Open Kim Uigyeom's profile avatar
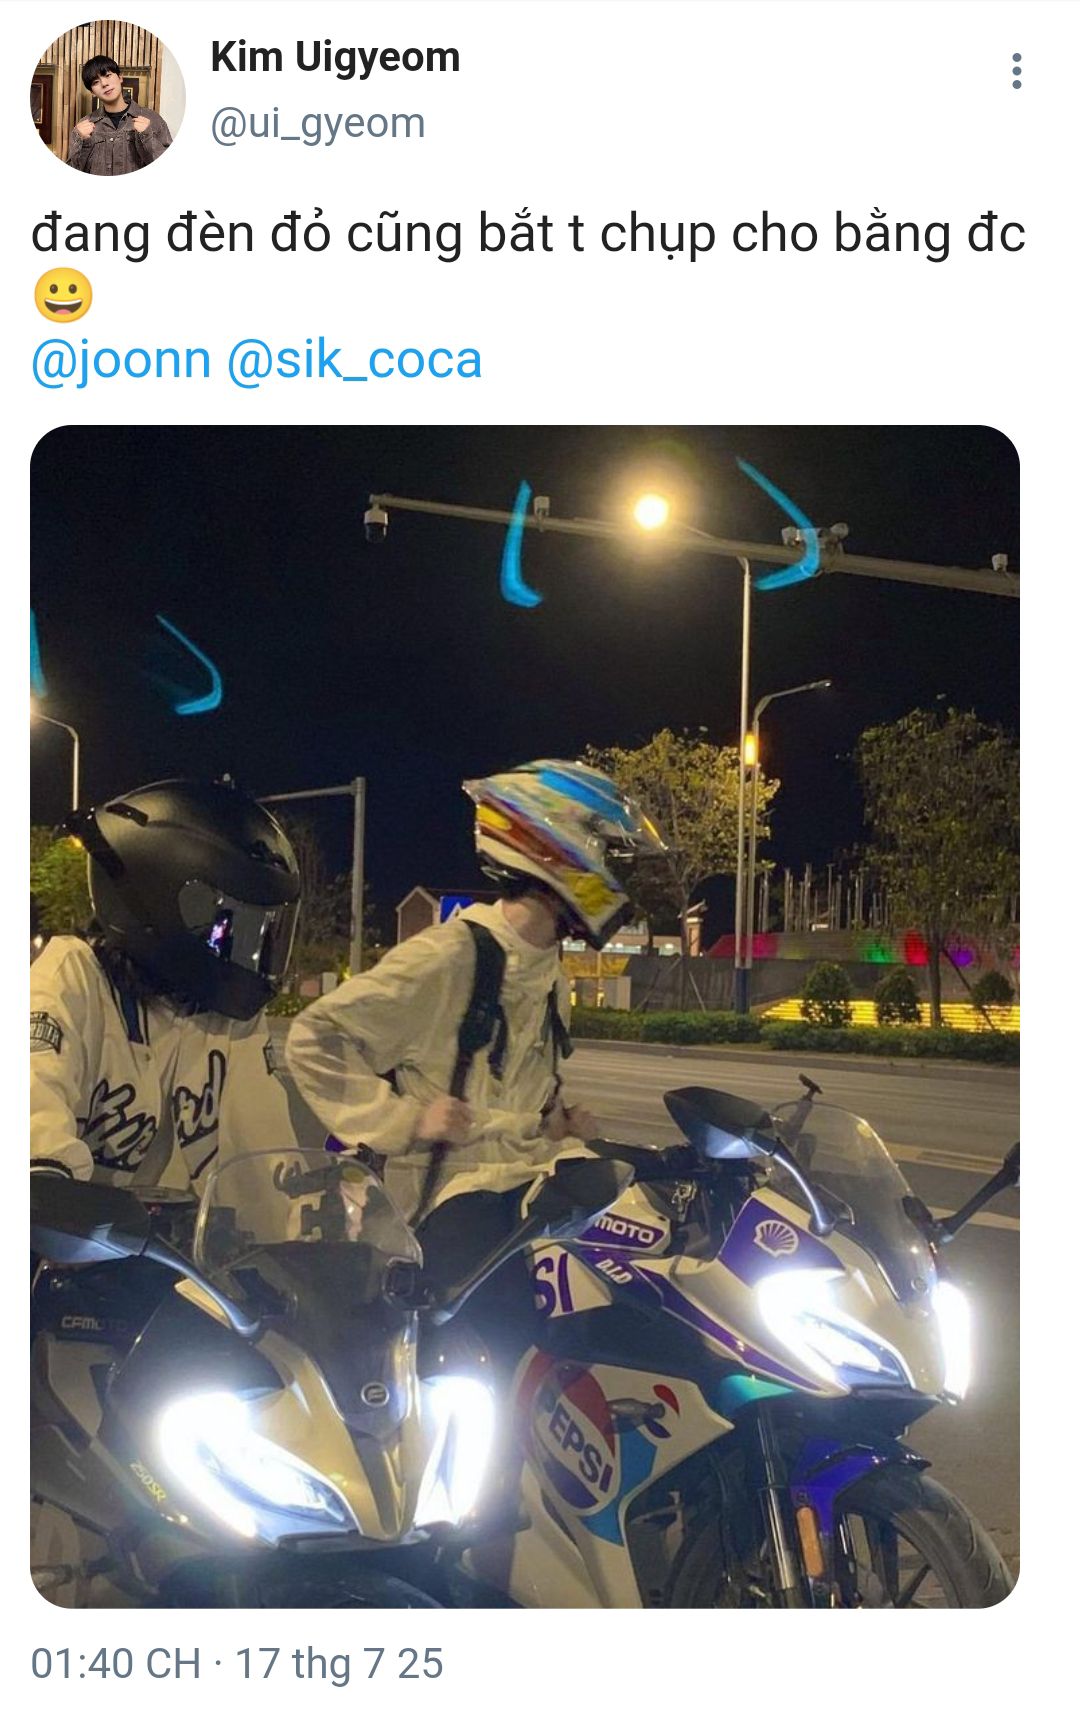This screenshot has height=1714, width=1080. (x=108, y=97)
